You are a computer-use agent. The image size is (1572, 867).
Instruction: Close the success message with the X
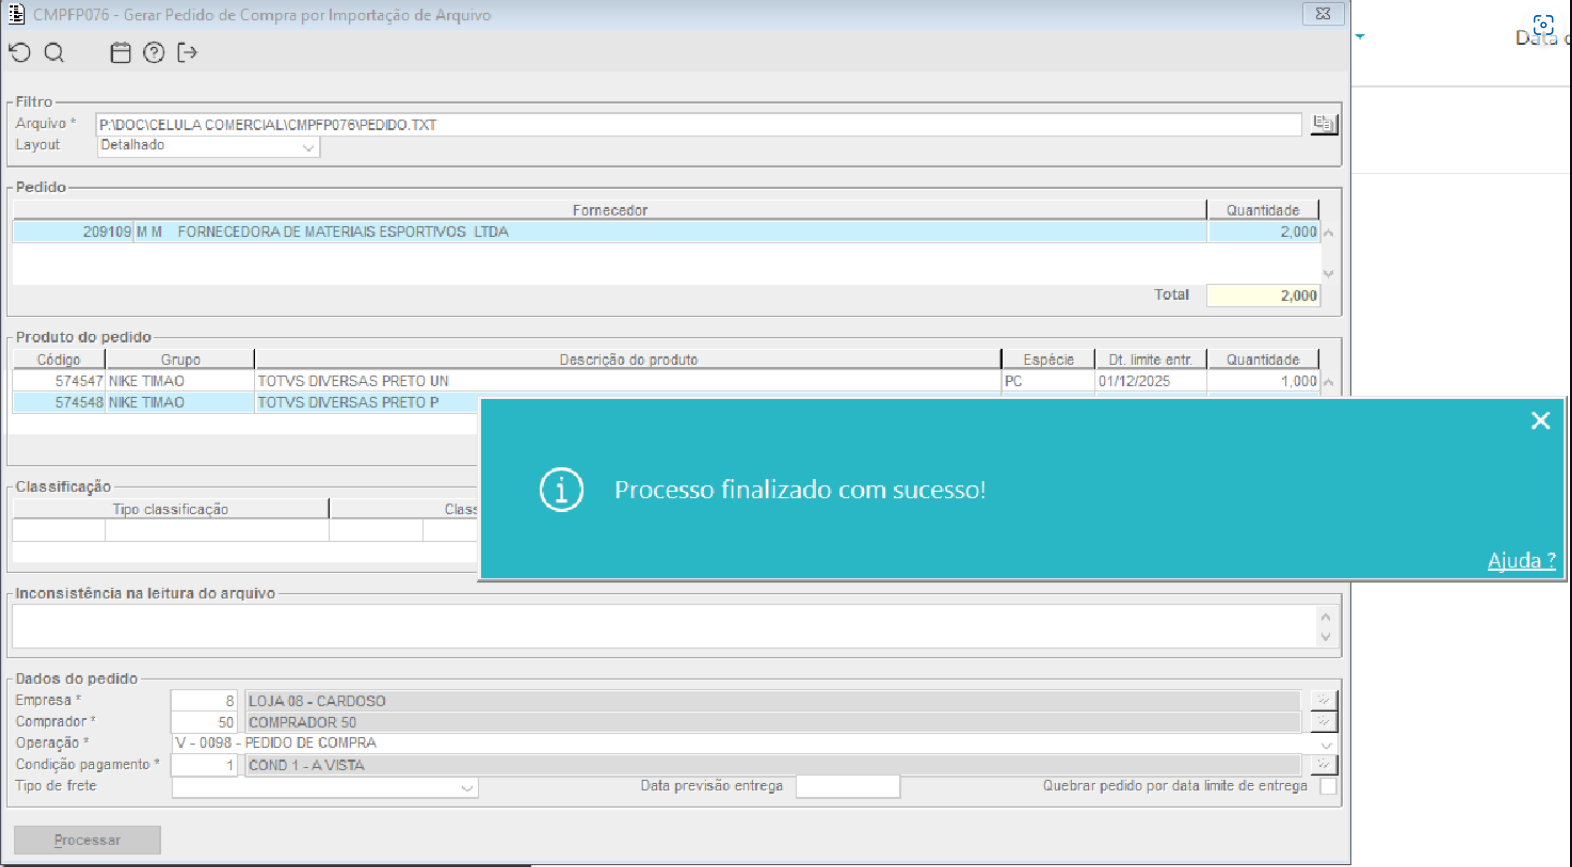coord(1540,421)
